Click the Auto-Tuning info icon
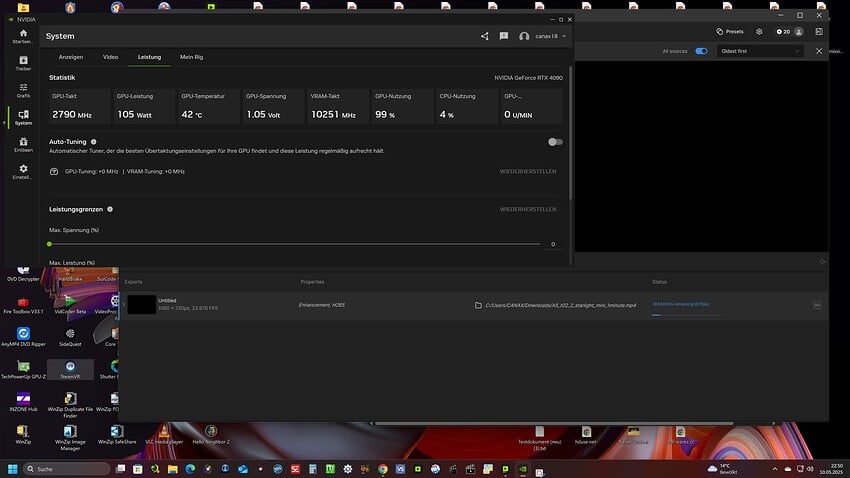Screen dimensions: 850x478 pyautogui.click(x=94, y=141)
